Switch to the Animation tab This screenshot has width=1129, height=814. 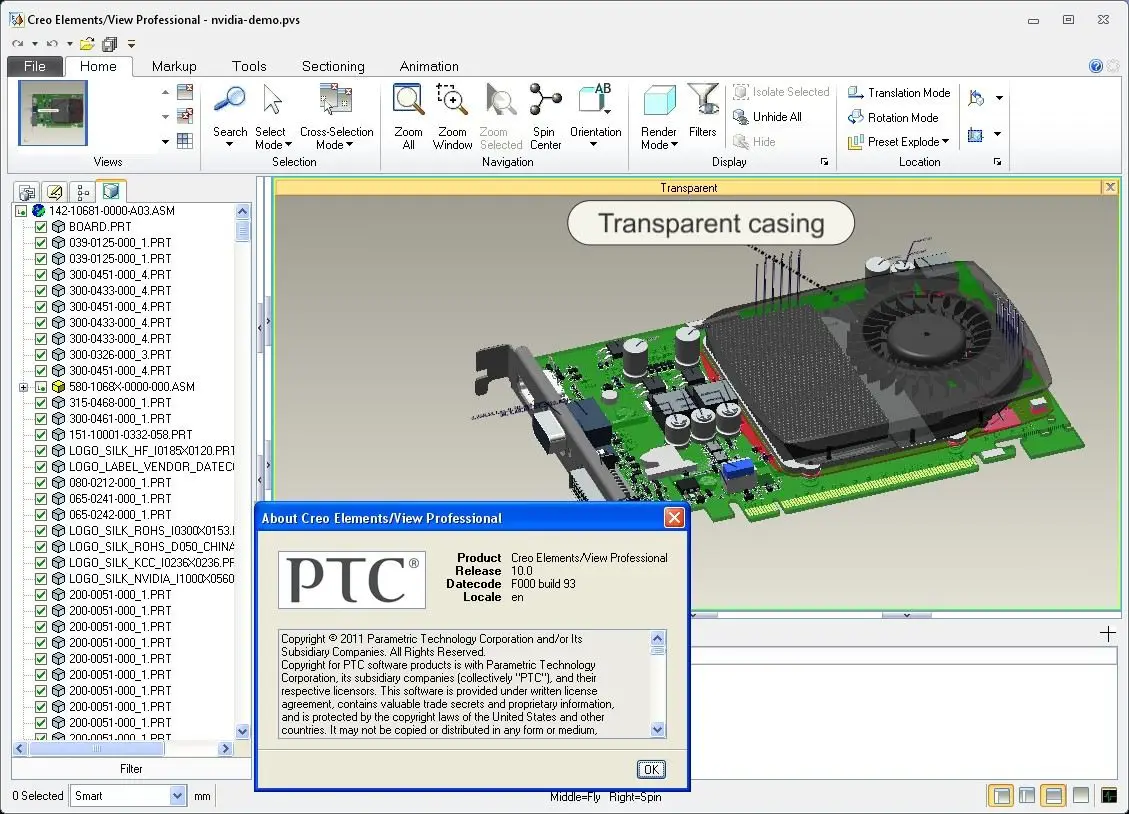[x=429, y=66]
